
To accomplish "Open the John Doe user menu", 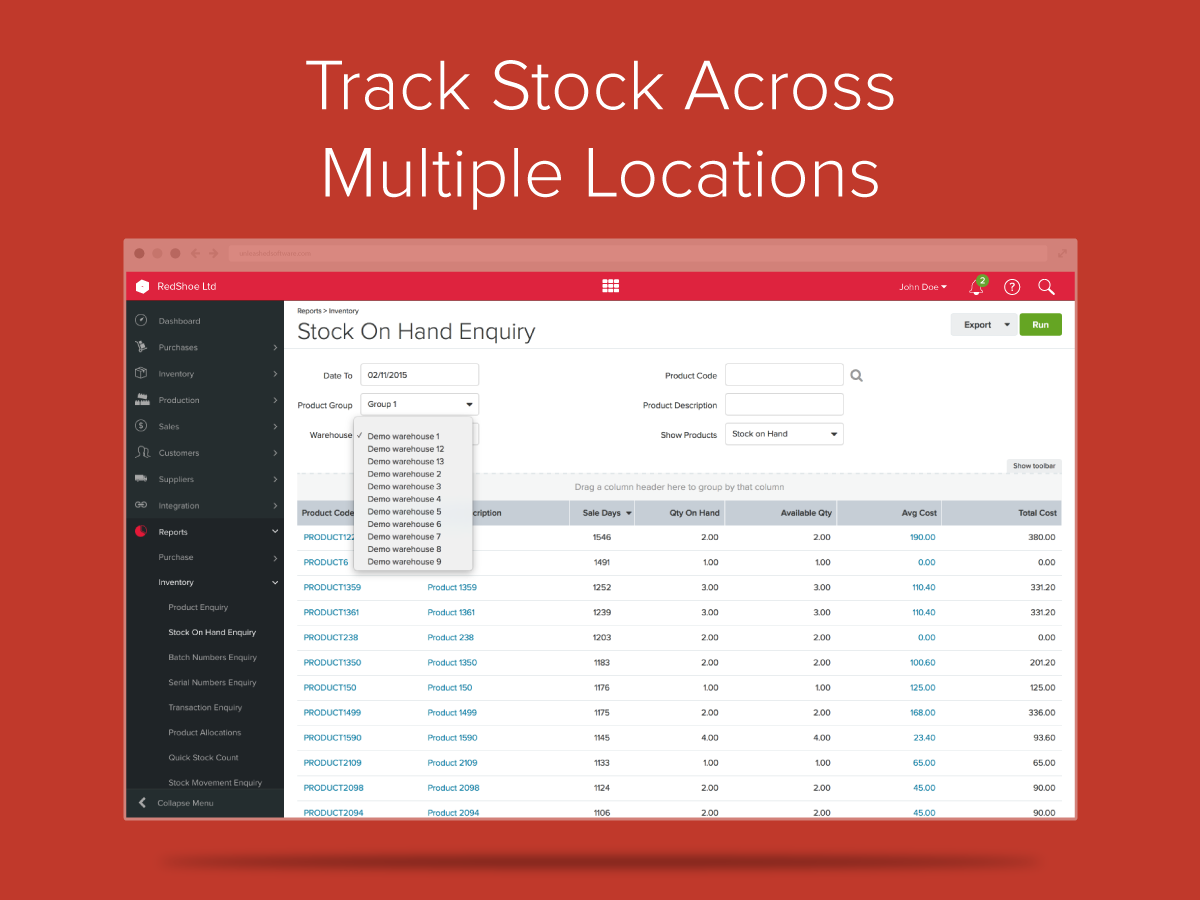I will pyautogui.click(x=922, y=287).
